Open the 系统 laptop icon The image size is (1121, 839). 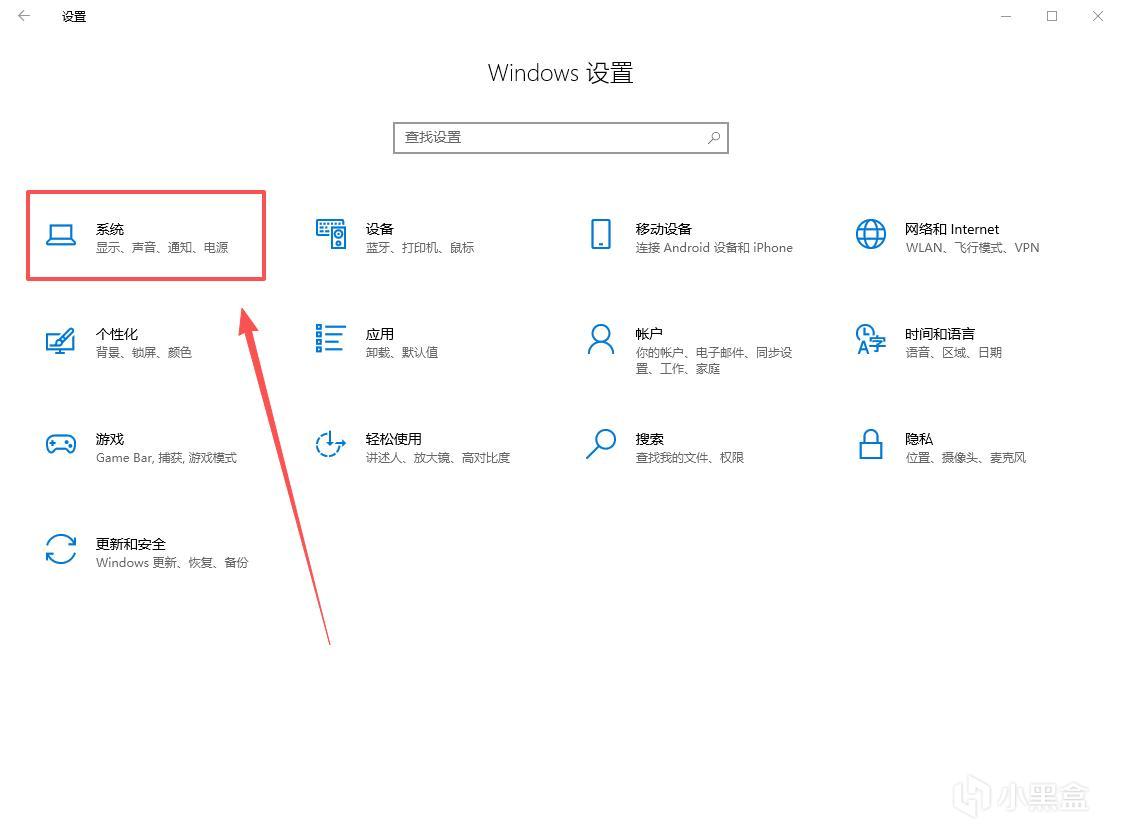coord(61,234)
